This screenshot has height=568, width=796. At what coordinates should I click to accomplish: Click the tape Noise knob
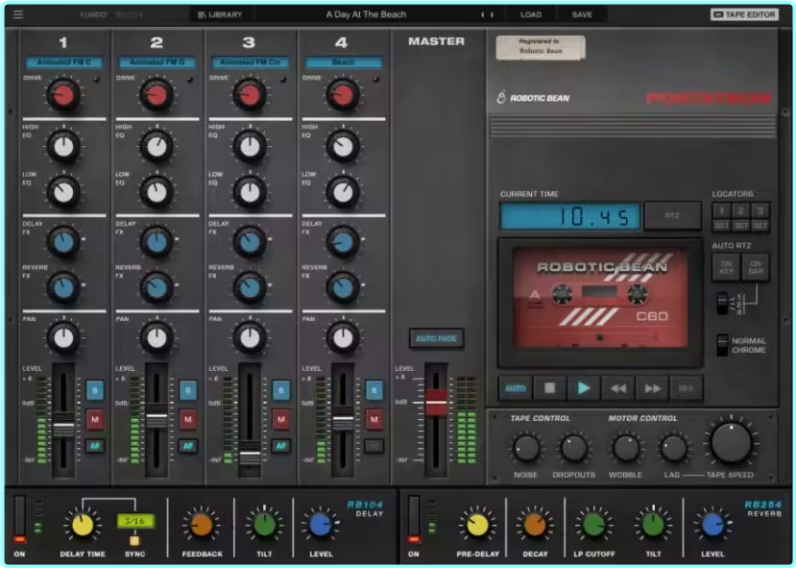(x=526, y=449)
